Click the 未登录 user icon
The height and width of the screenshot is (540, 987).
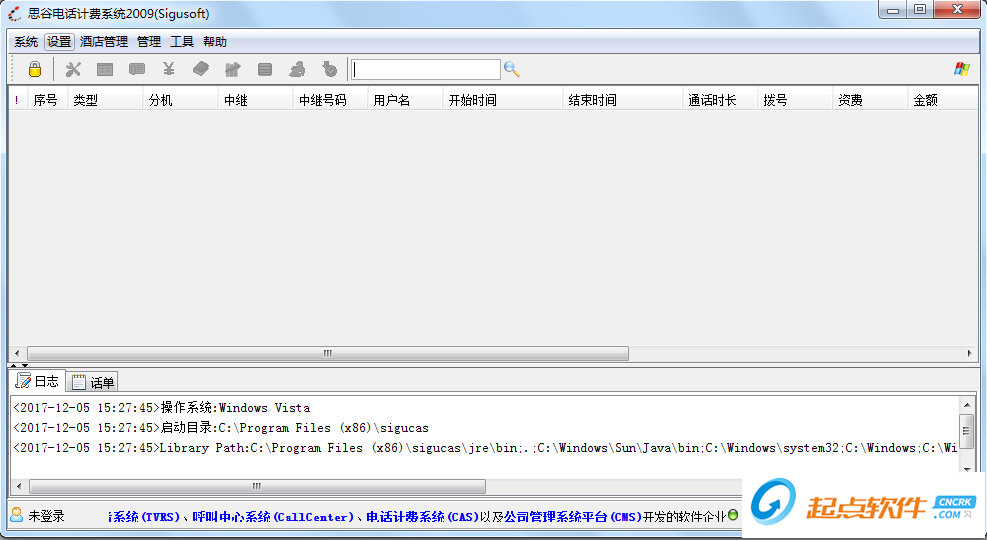17,515
